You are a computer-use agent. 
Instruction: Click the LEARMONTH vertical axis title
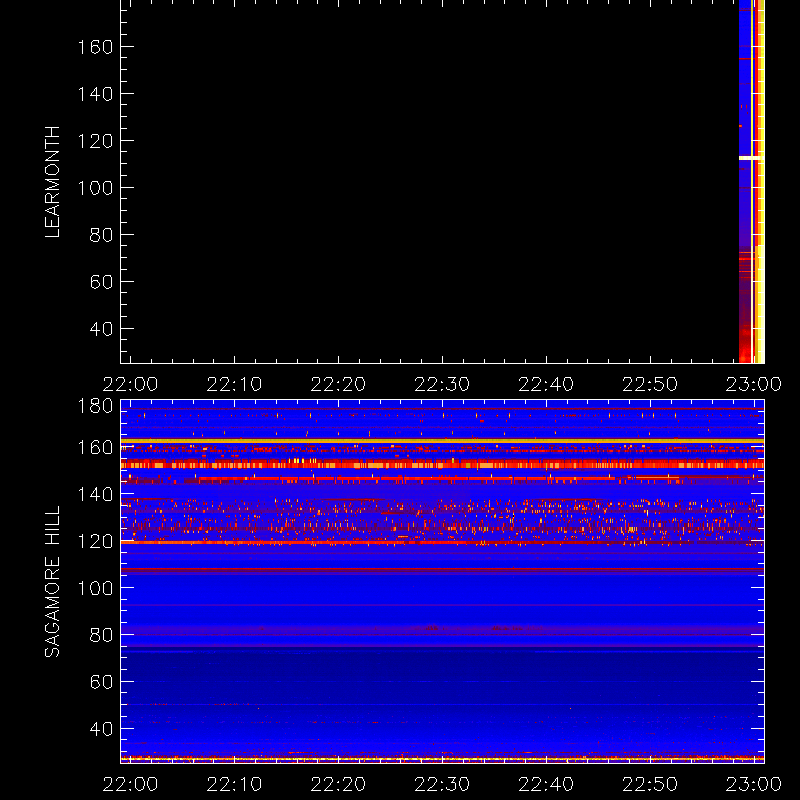tap(53, 182)
